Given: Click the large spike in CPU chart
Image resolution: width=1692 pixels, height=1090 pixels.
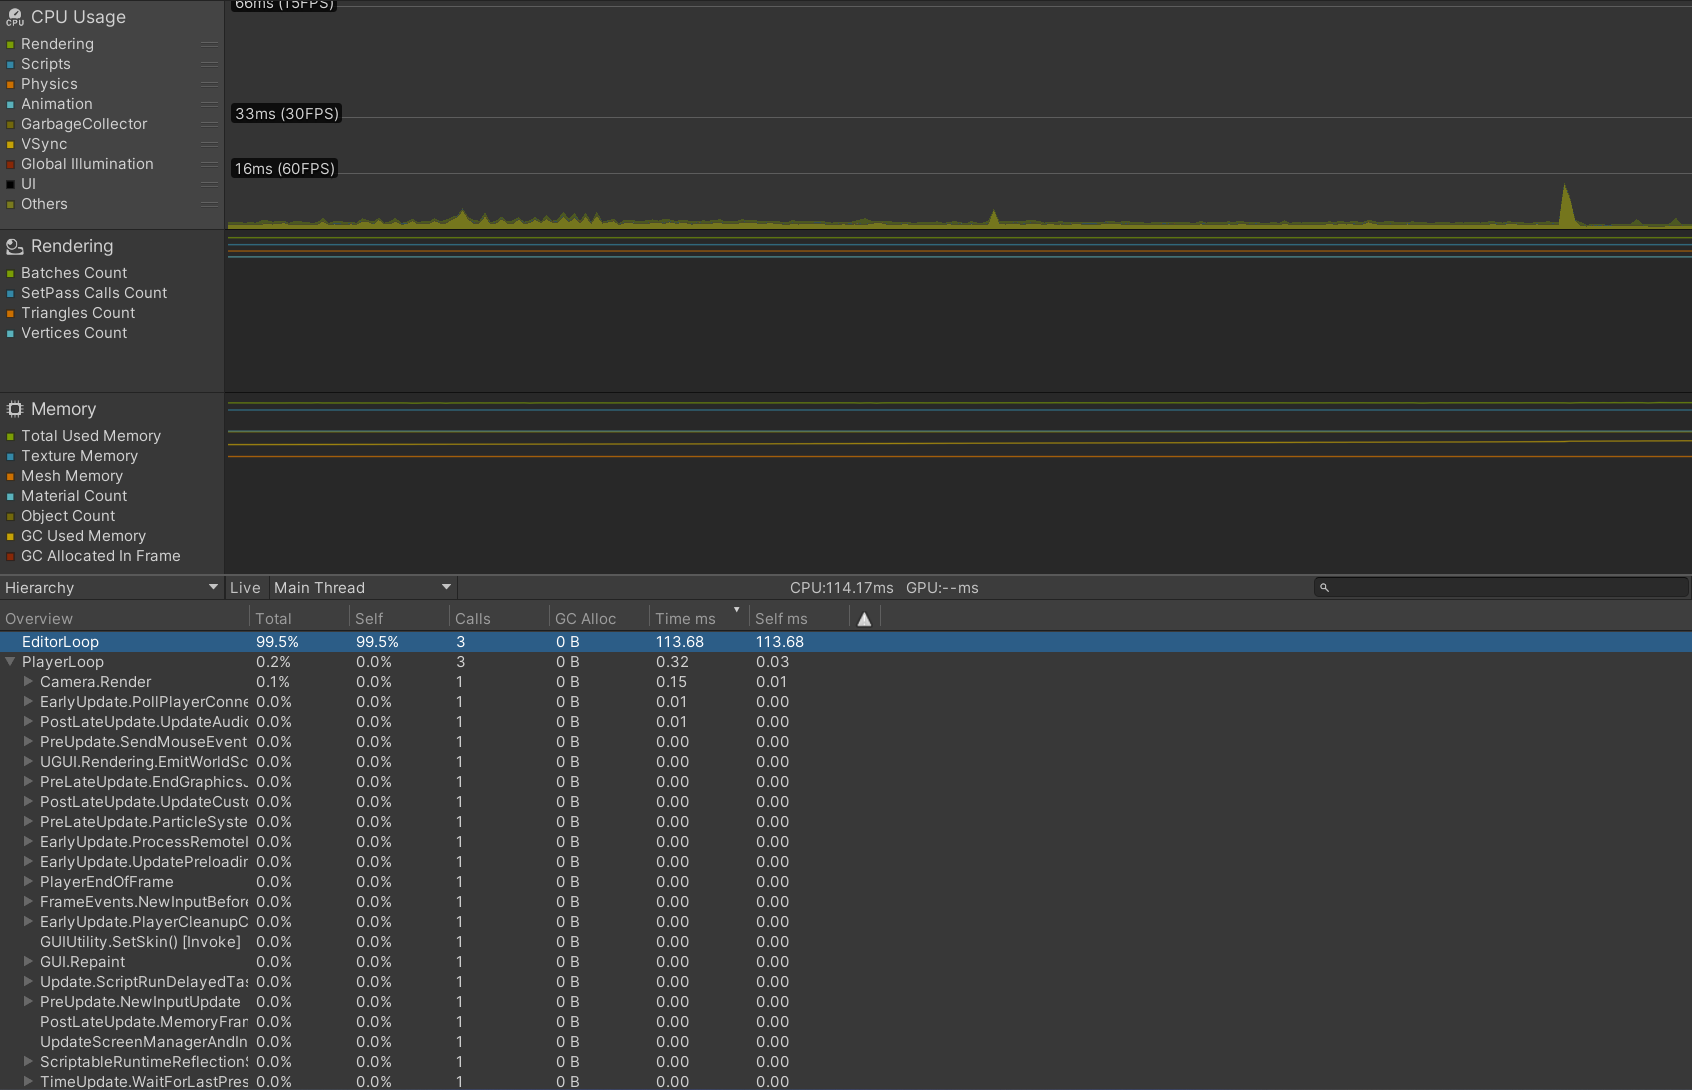Looking at the screenshot, I should pos(1565,205).
